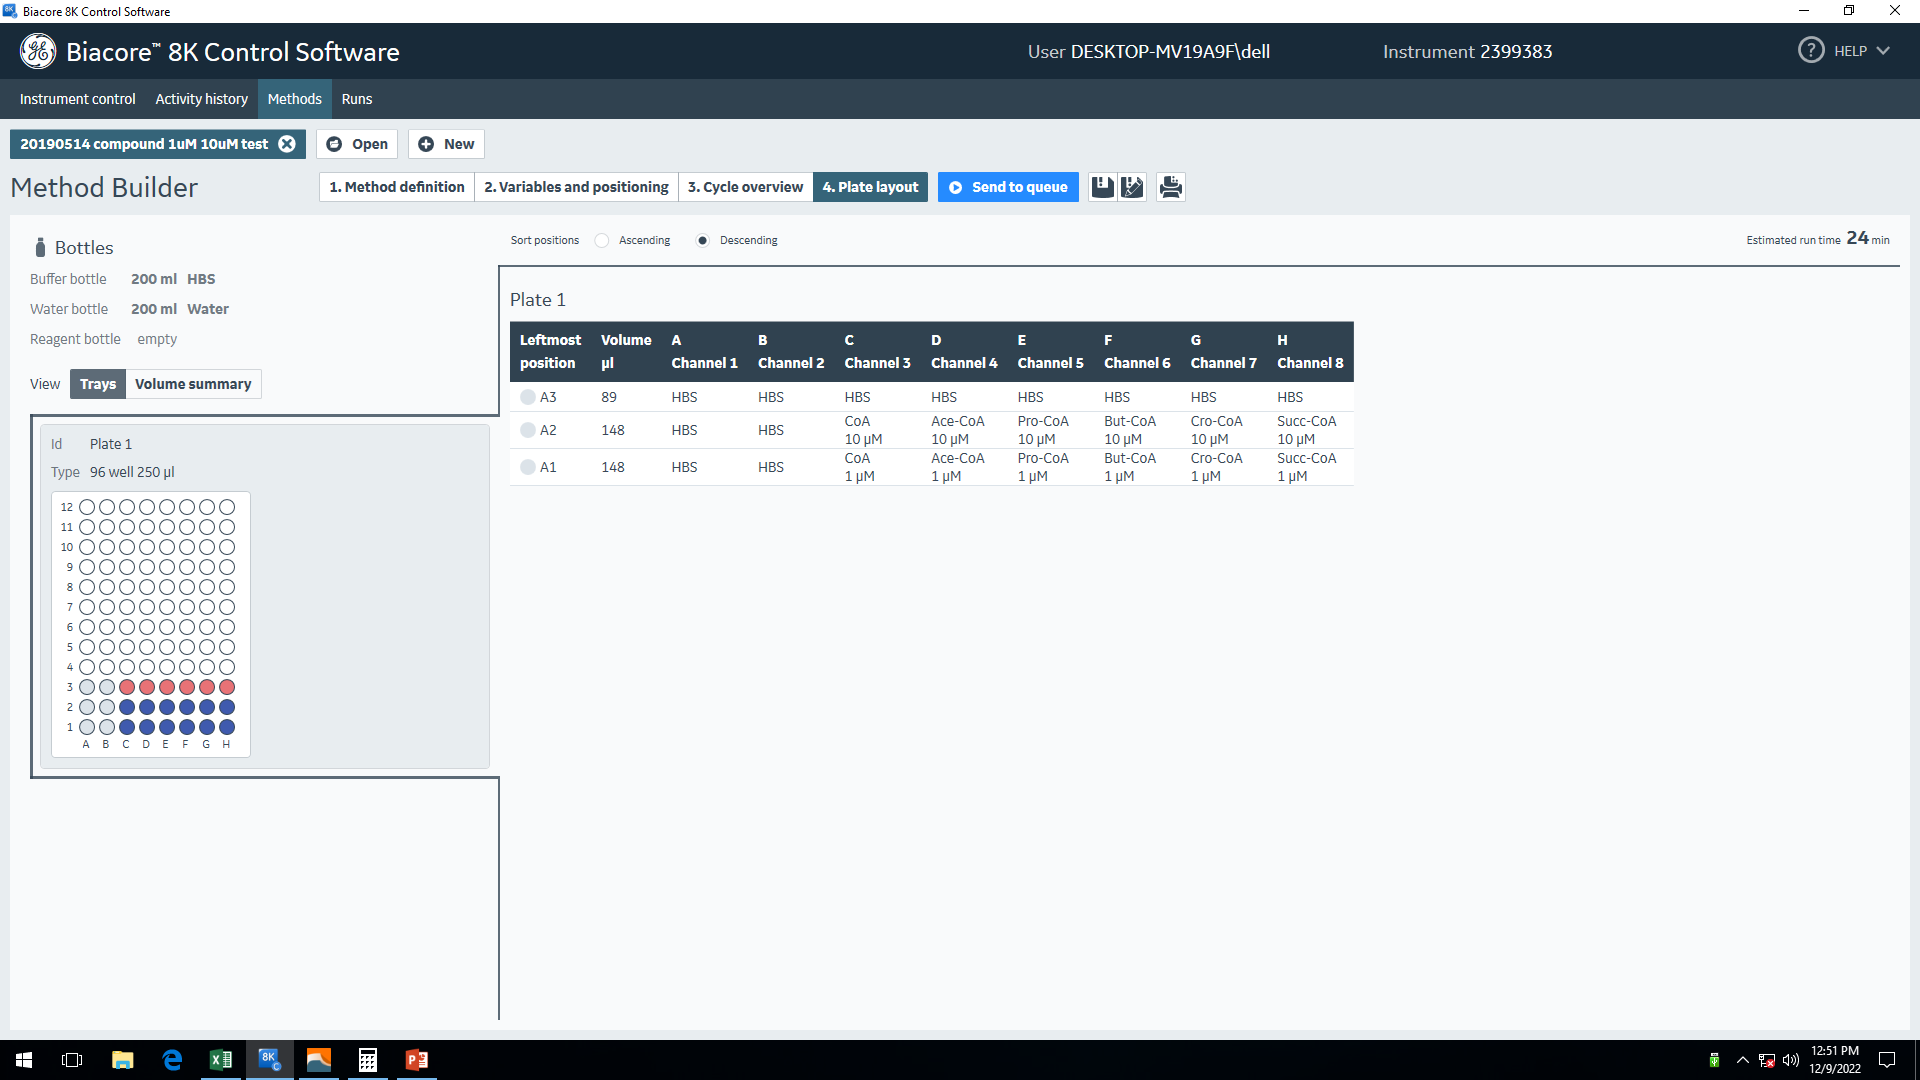Open Excel from the taskbar
The height and width of the screenshot is (1080, 1920).
pyautogui.click(x=221, y=1060)
